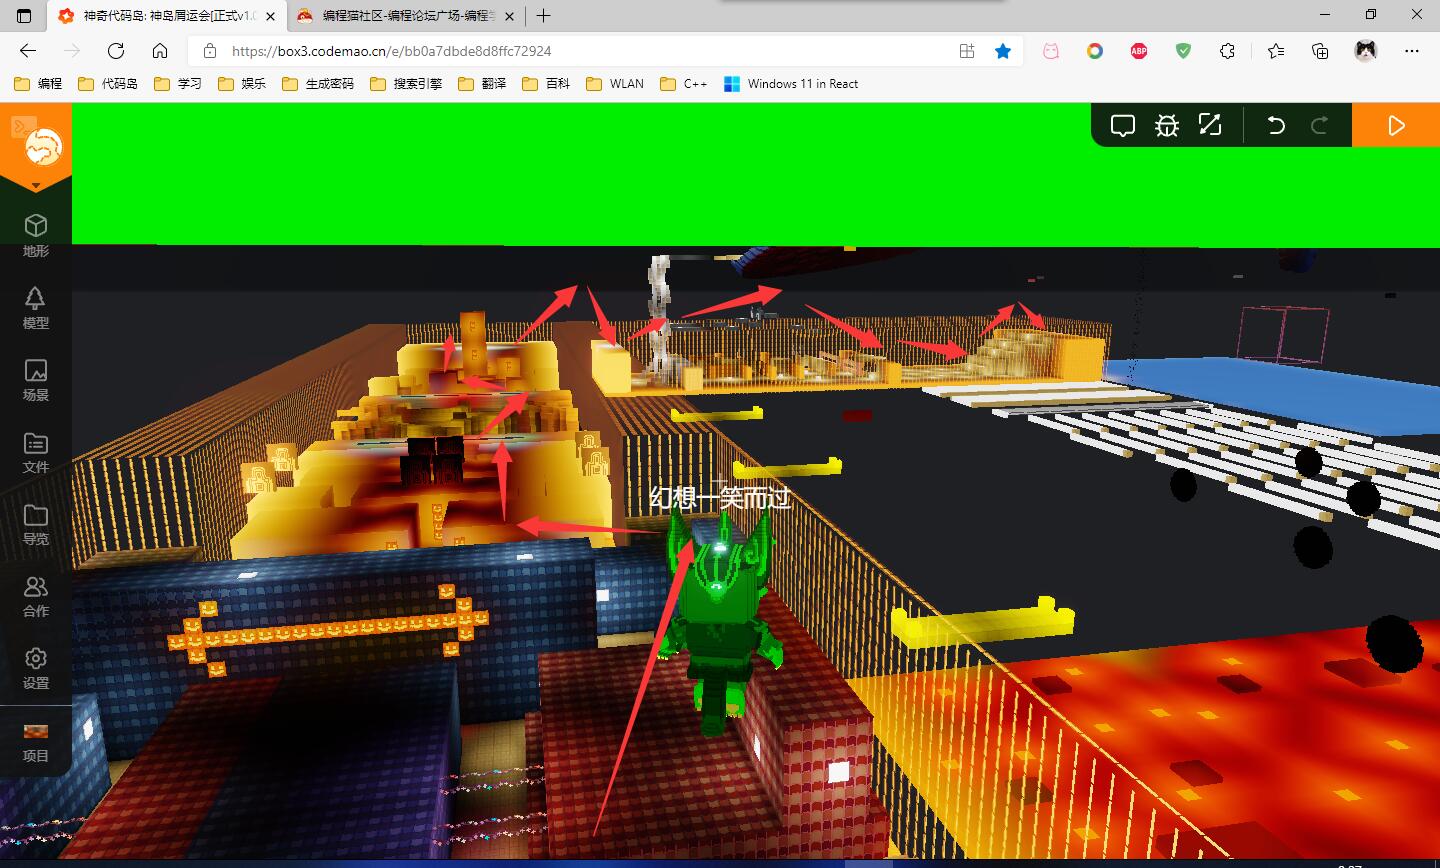The width and height of the screenshot is (1440, 868).
Task: Run the map with the orange play button
Action: 1396,125
